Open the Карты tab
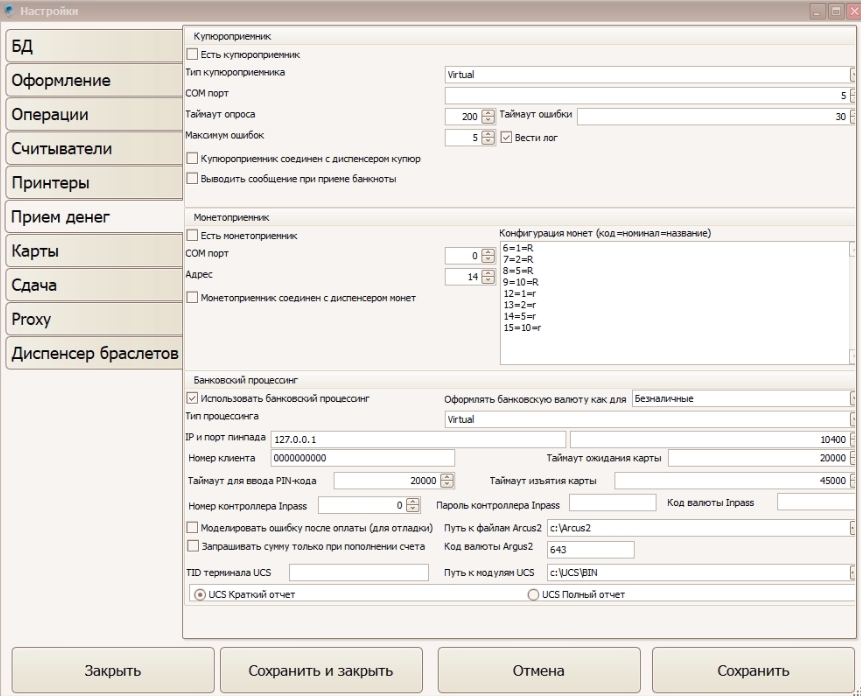Image resolution: width=861 pixels, height=696 pixels. [94, 250]
